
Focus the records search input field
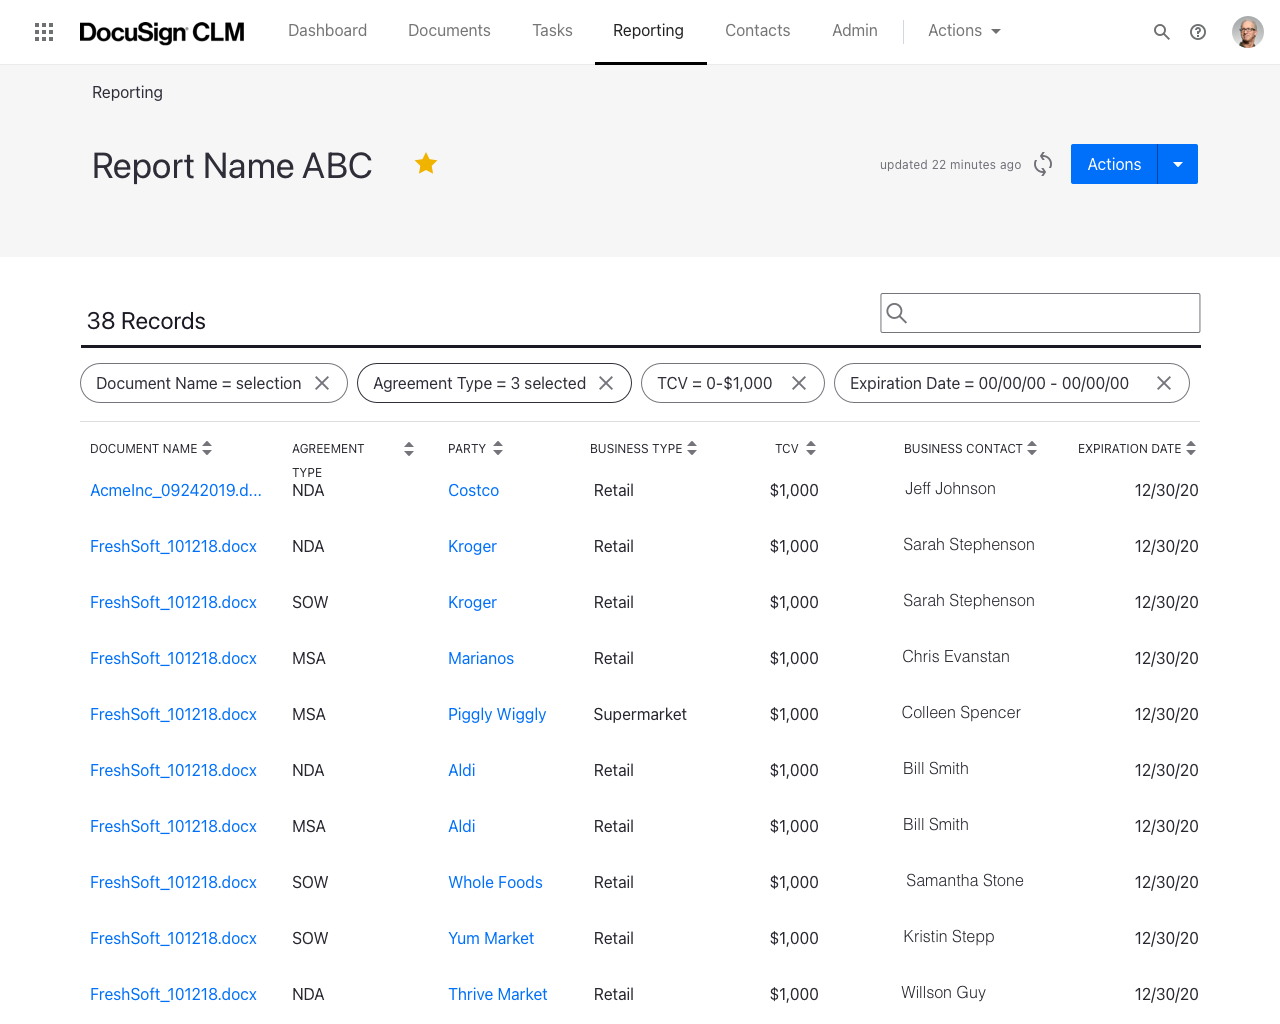[1040, 313]
